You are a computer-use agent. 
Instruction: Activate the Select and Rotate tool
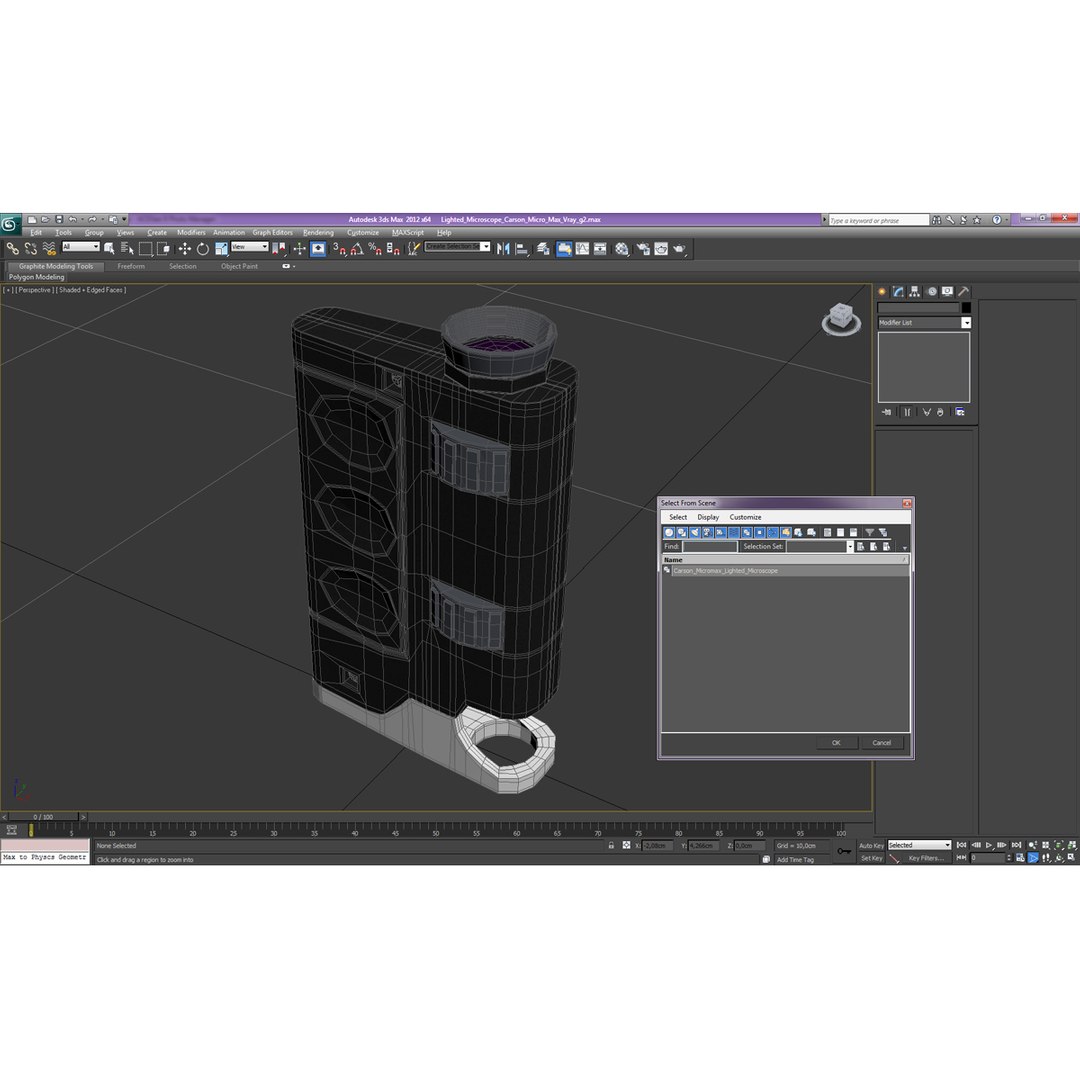[x=202, y=249]
